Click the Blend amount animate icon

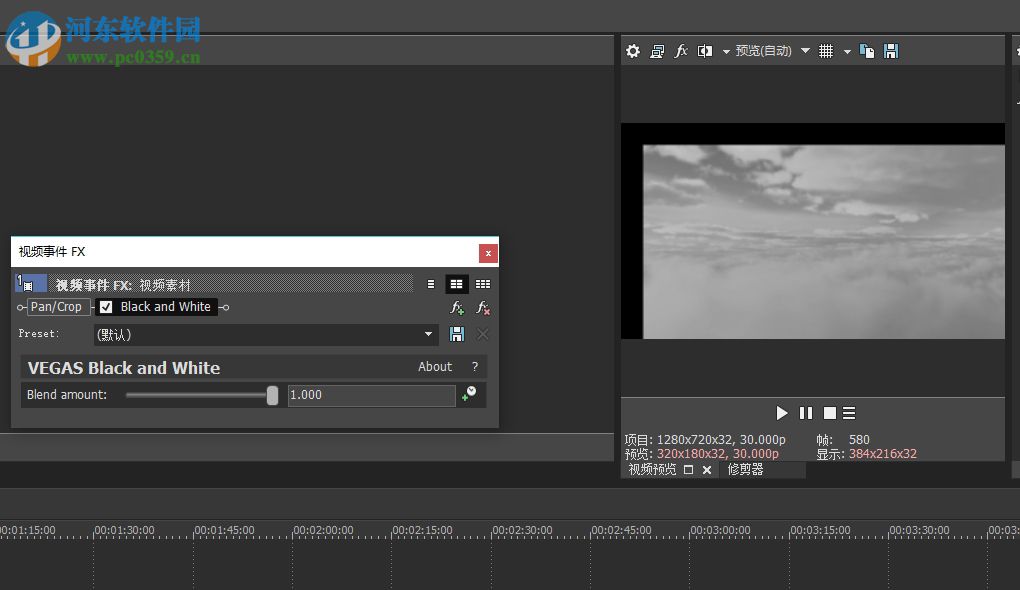(x=468, y=395)
